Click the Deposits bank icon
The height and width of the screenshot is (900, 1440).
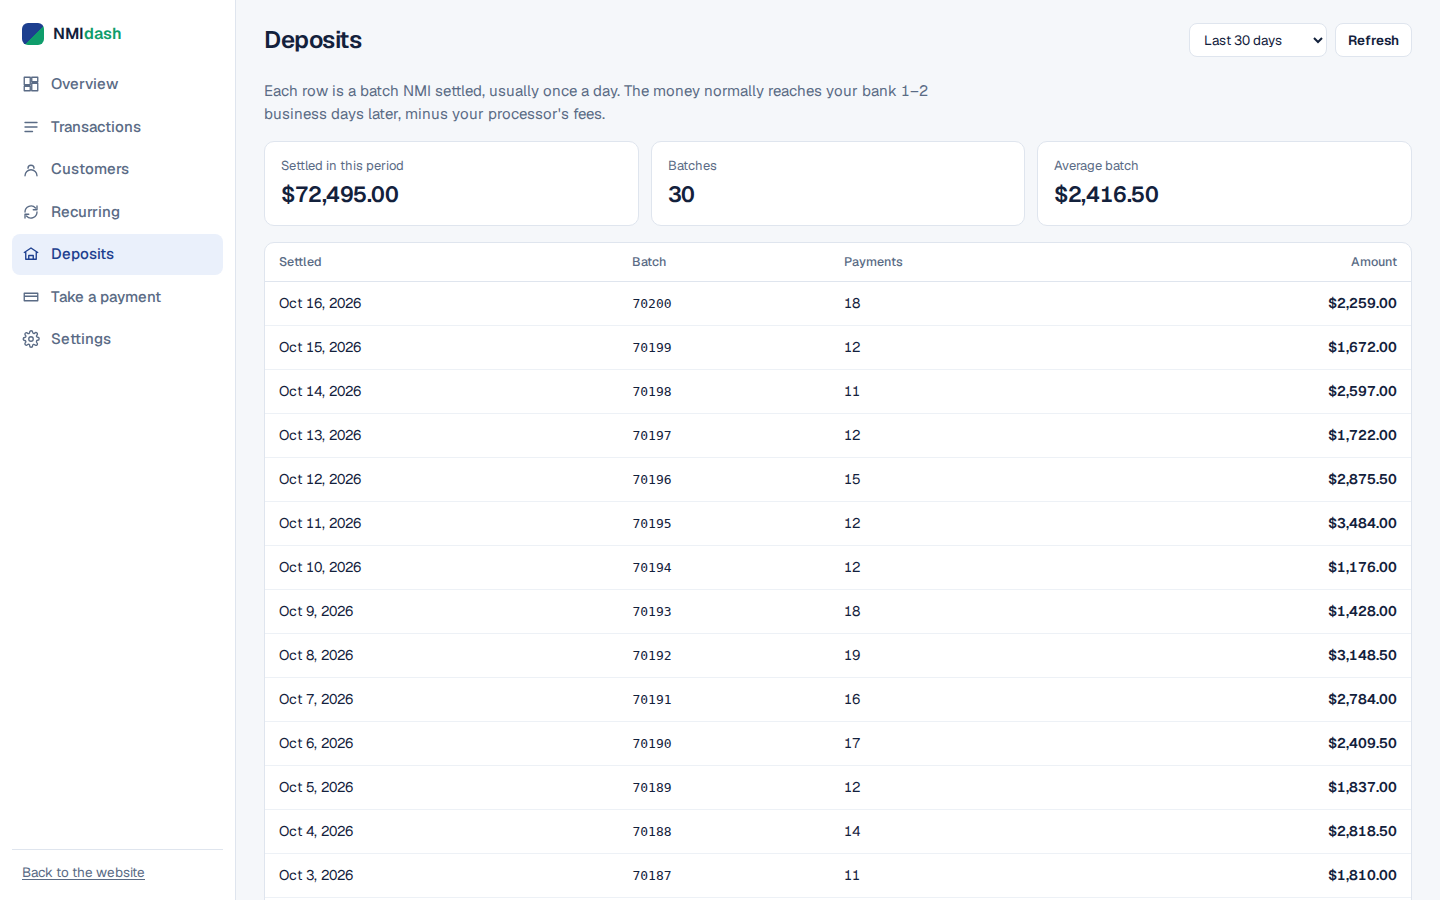[31, 254]
